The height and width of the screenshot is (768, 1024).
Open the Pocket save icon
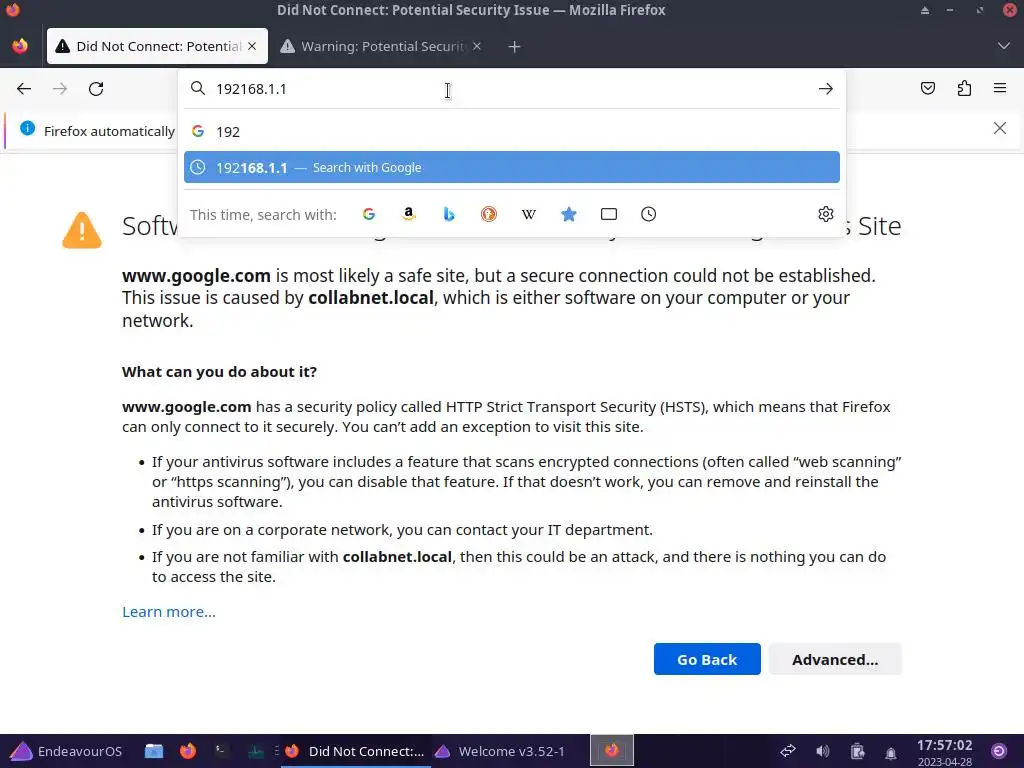927,88
